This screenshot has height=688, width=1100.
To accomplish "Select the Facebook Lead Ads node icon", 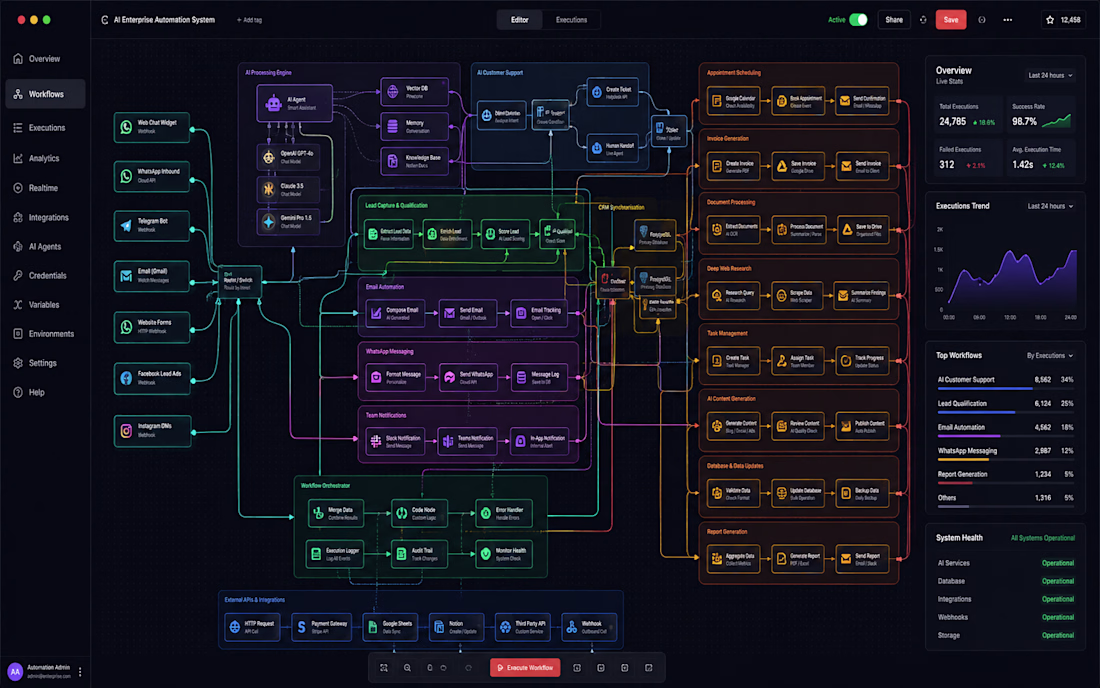I will (126, 378).
